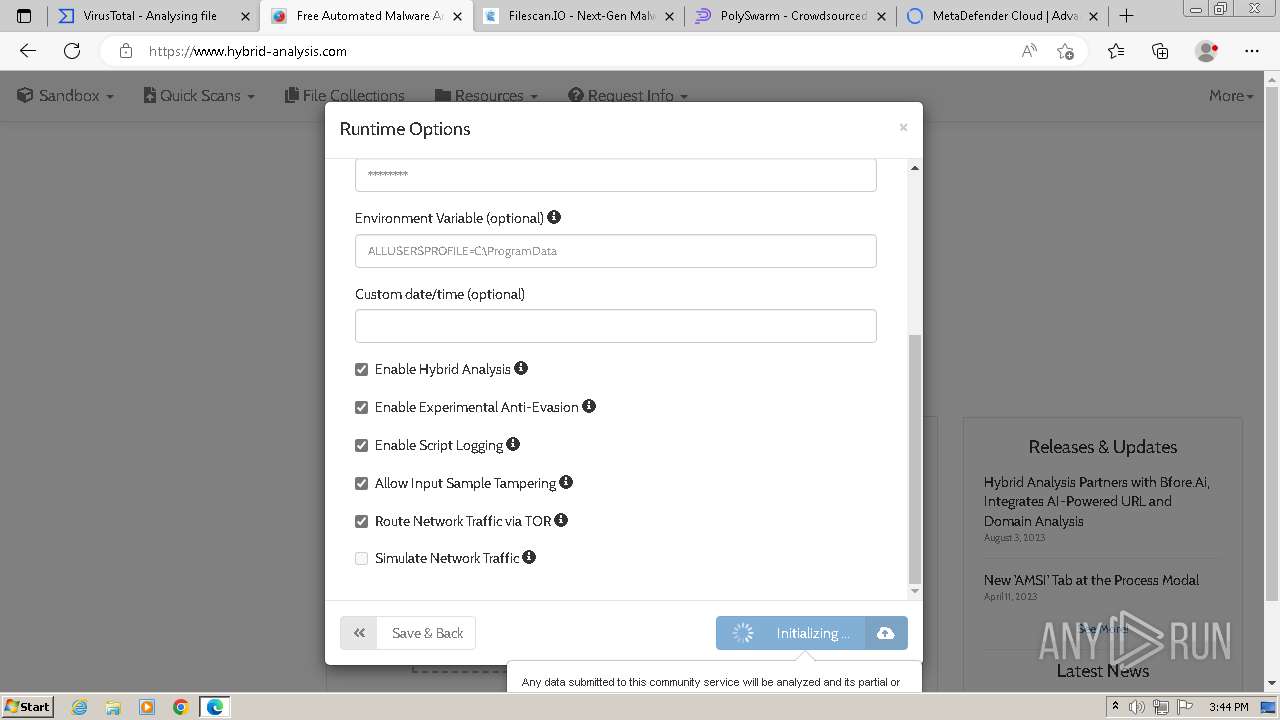Click the info icon beside Enable Script Logging
This screenshot has height=720, width=1280.
click(513, 444)
